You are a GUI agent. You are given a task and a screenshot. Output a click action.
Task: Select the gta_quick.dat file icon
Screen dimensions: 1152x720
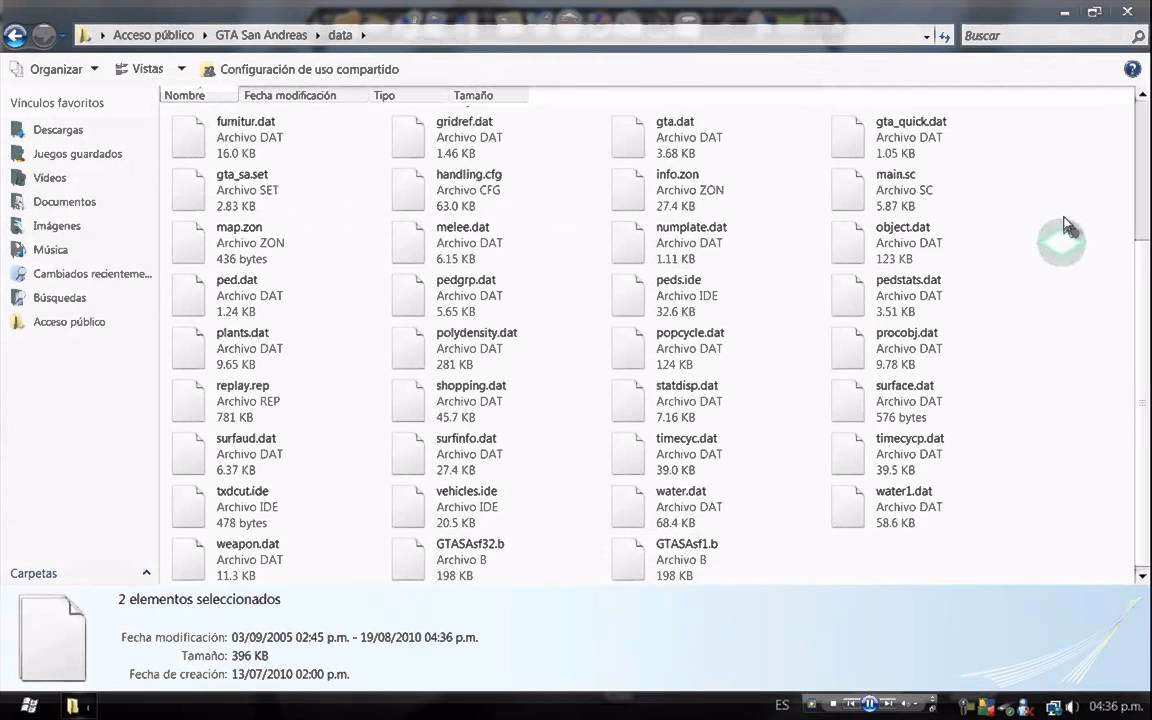coord(848,137)
